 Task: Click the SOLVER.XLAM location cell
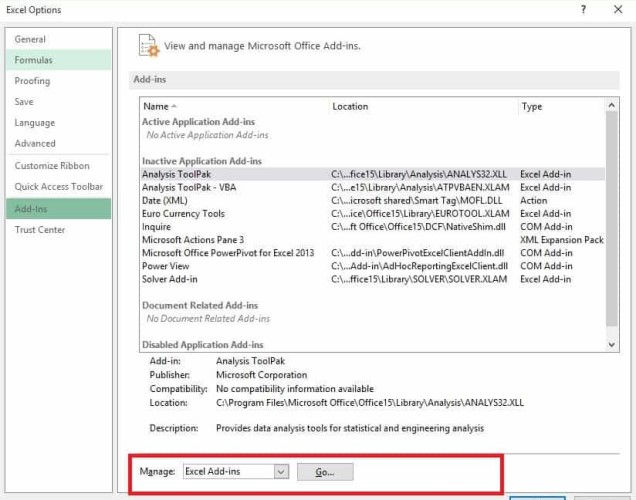pyautogui.click(x=419, y=279)
